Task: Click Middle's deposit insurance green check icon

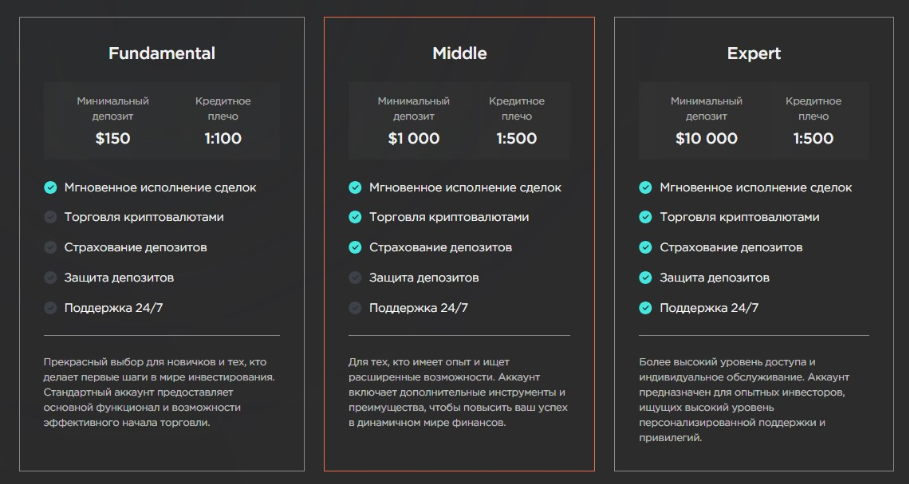Action: point(355,247)
